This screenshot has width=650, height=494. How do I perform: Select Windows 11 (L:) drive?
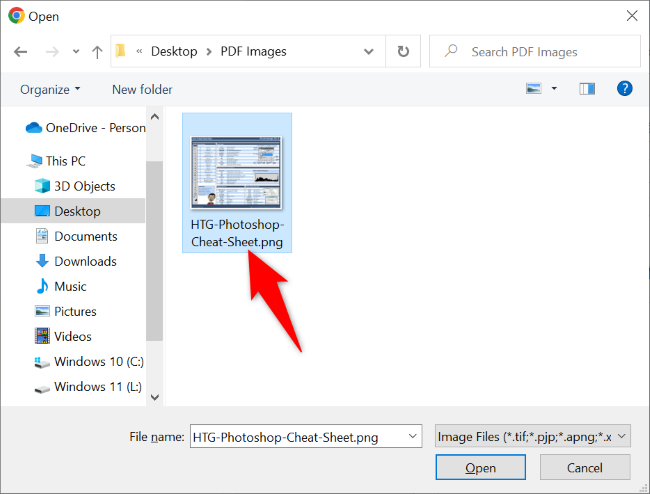88,387
